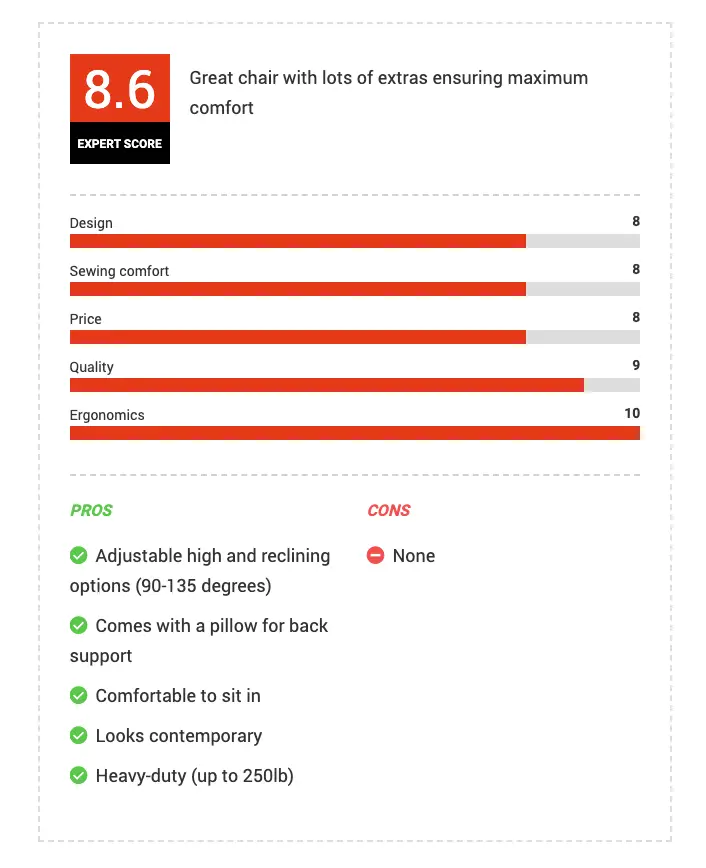Click green checkmark beside Adjustable high and reclining

(x=79, y=555)
